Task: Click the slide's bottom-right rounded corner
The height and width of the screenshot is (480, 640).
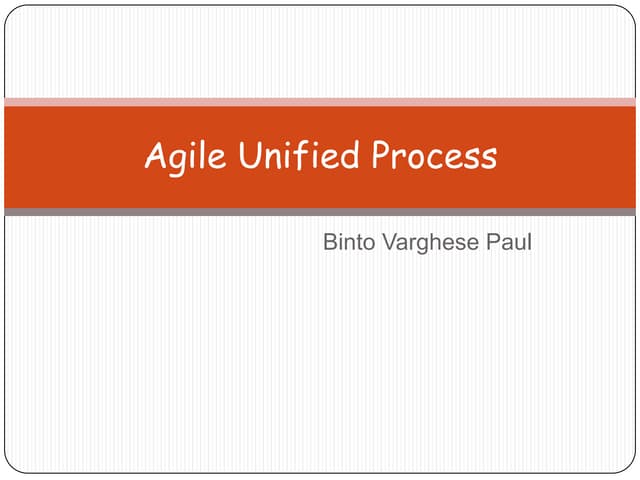Action: (630, 467)
